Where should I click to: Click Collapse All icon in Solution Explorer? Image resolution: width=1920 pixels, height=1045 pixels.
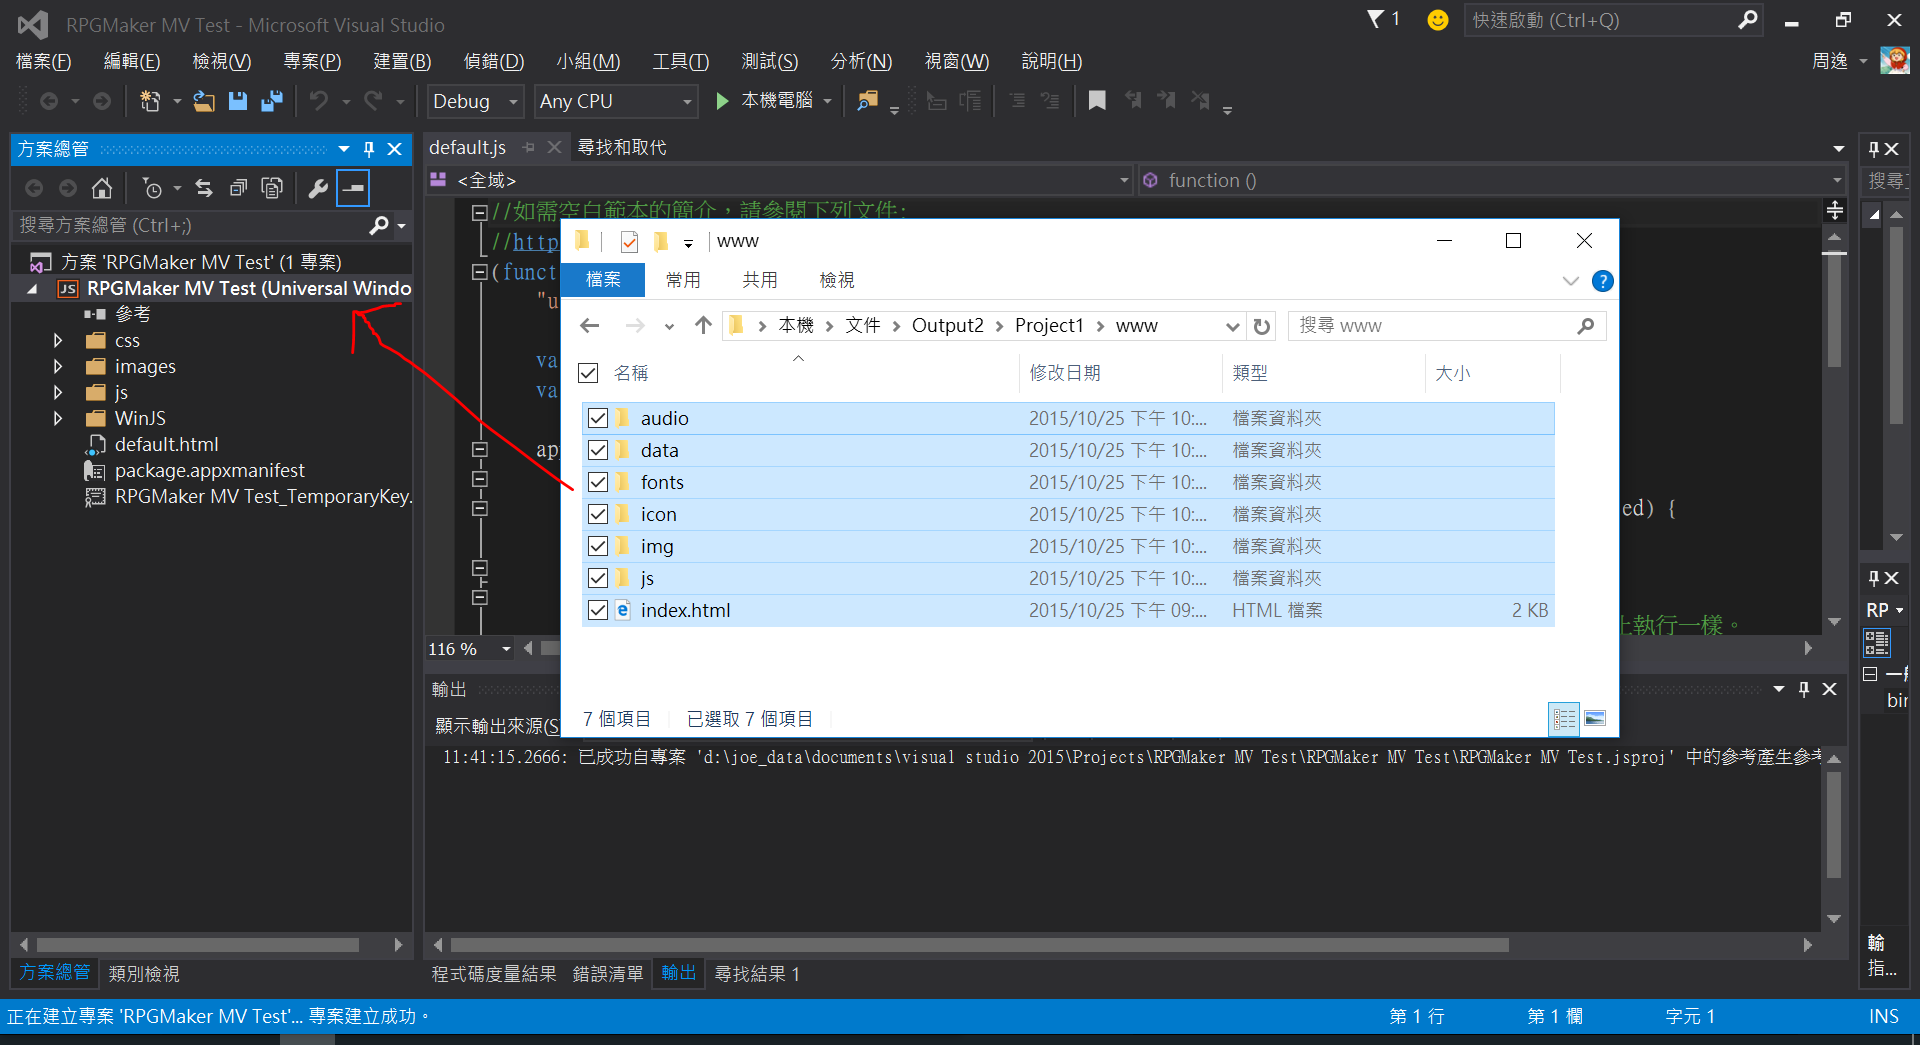point(238,188)
